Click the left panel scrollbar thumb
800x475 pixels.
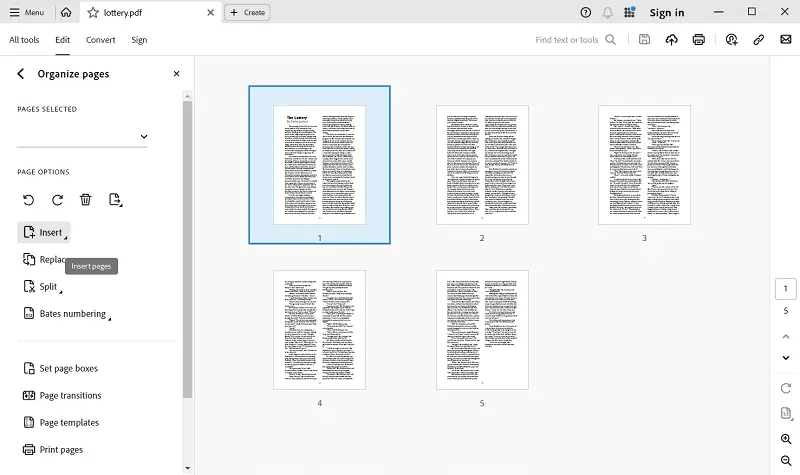(x=187, y=249)
